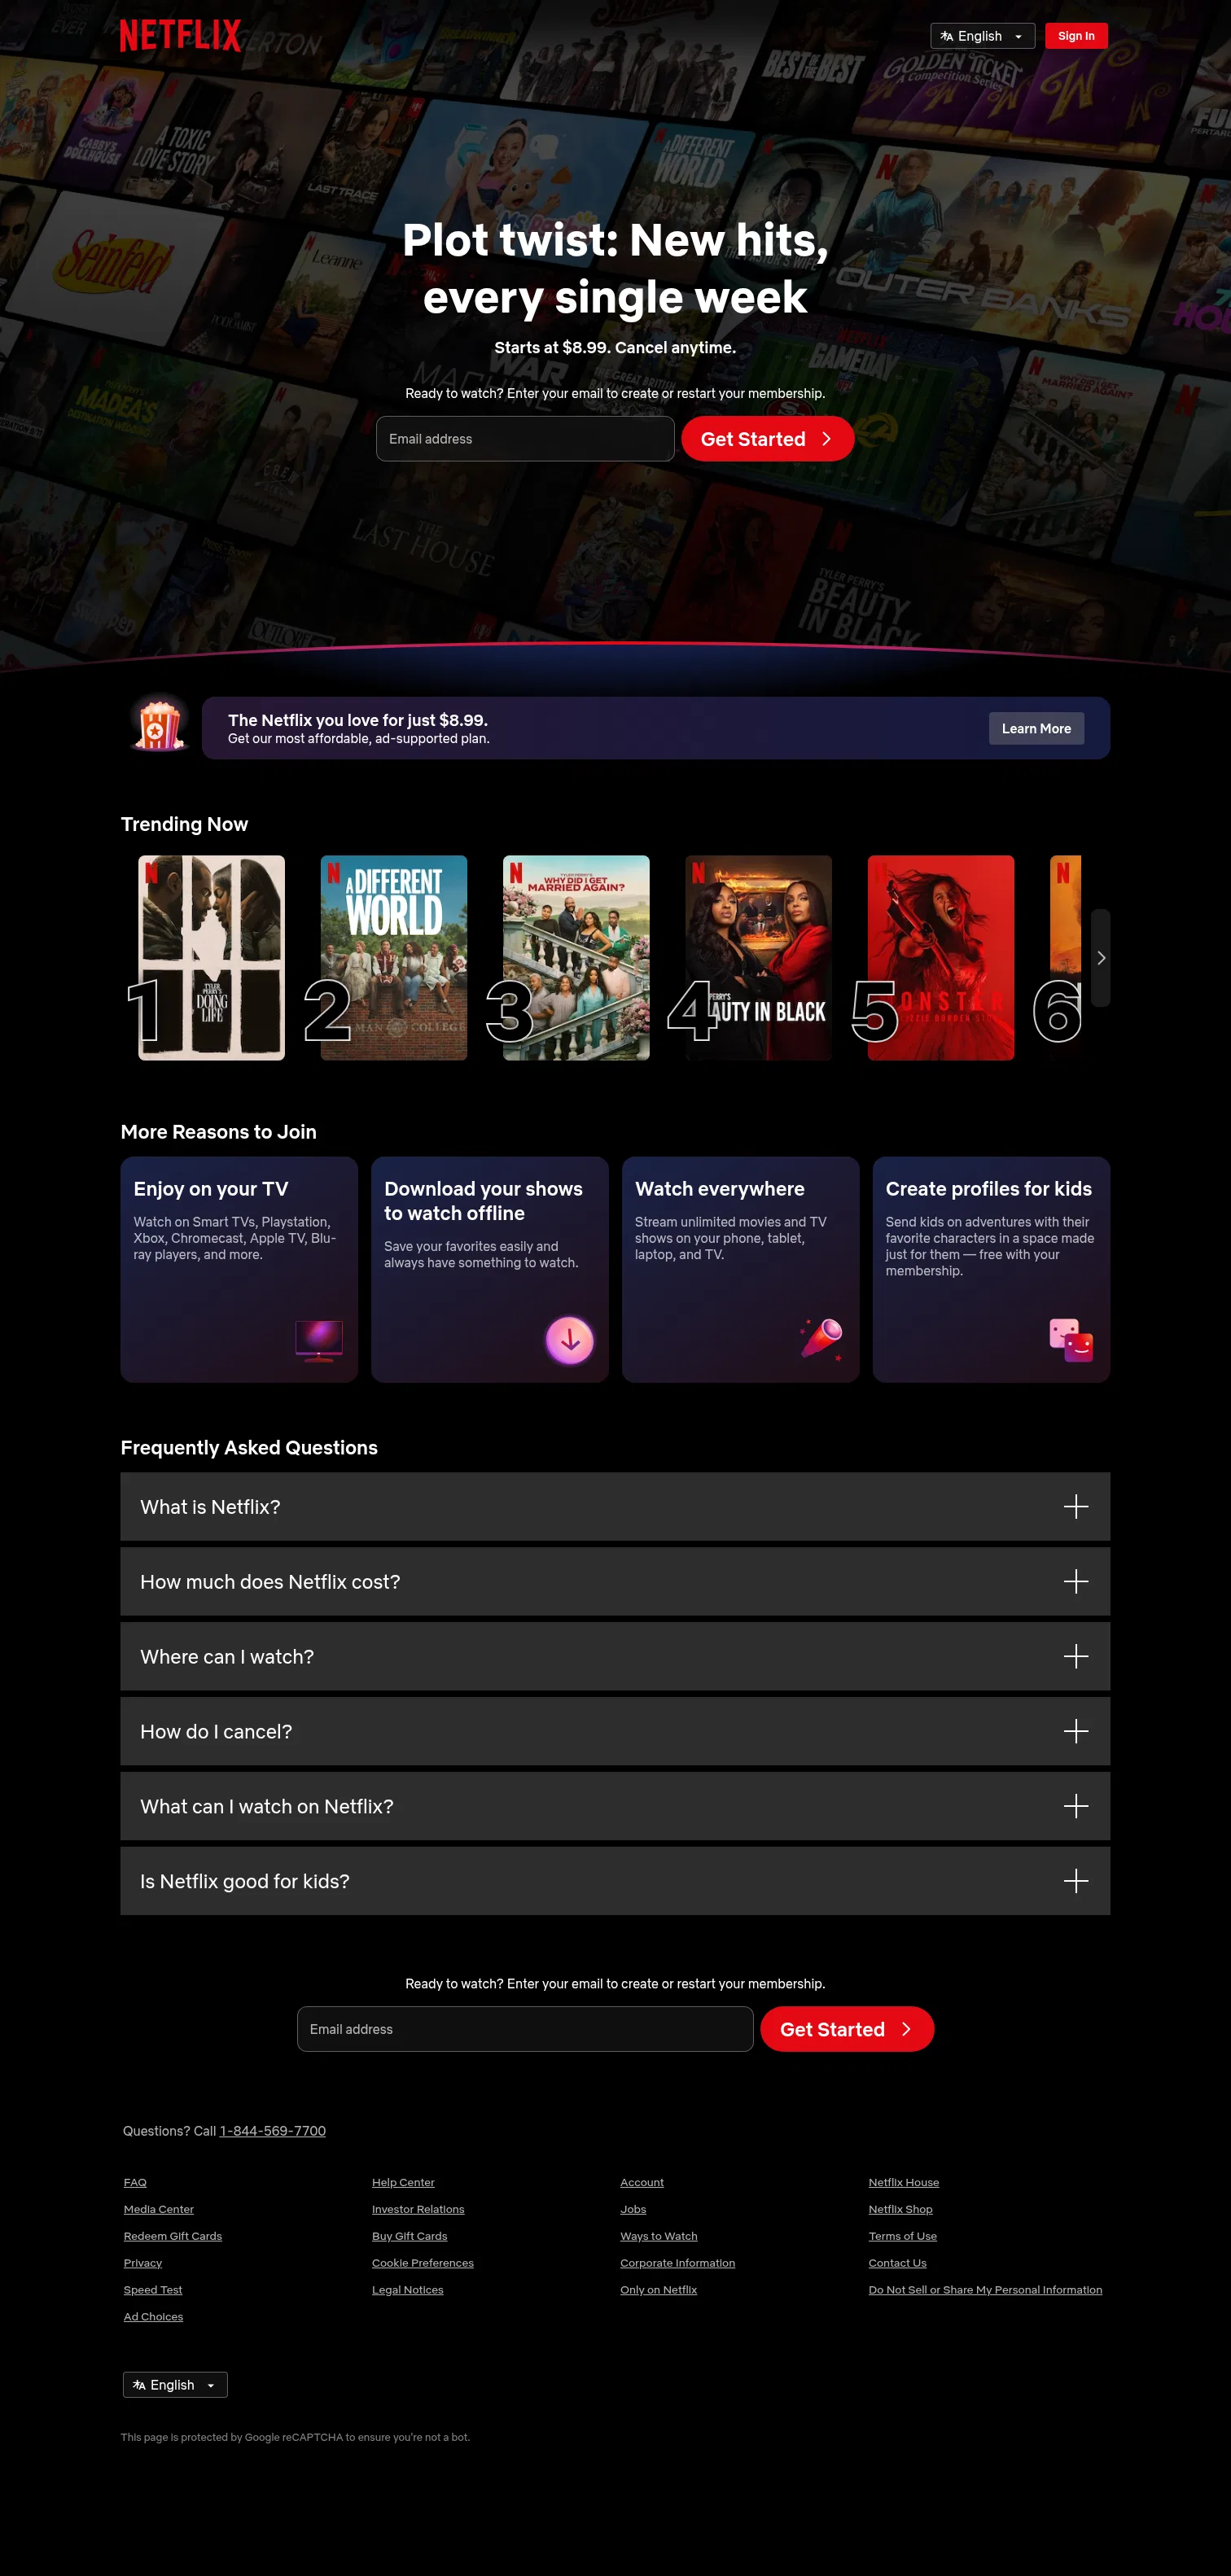The image size is (1231, 2576).
Task: Click the TV monitor icon
Action: coord(319,1340)
